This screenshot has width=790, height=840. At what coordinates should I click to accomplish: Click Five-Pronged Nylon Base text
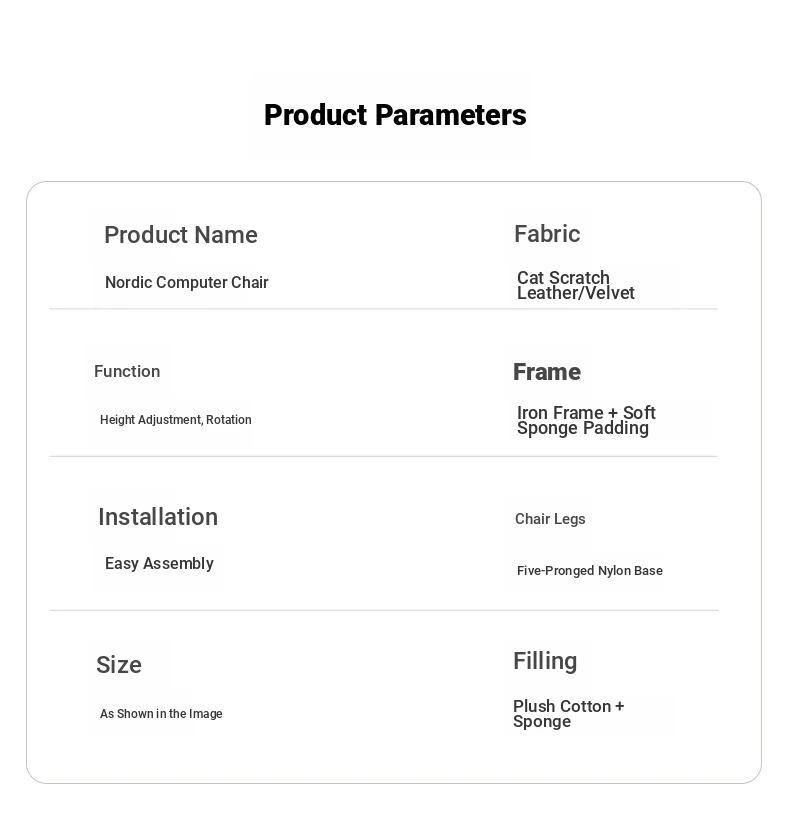[590, 571]
